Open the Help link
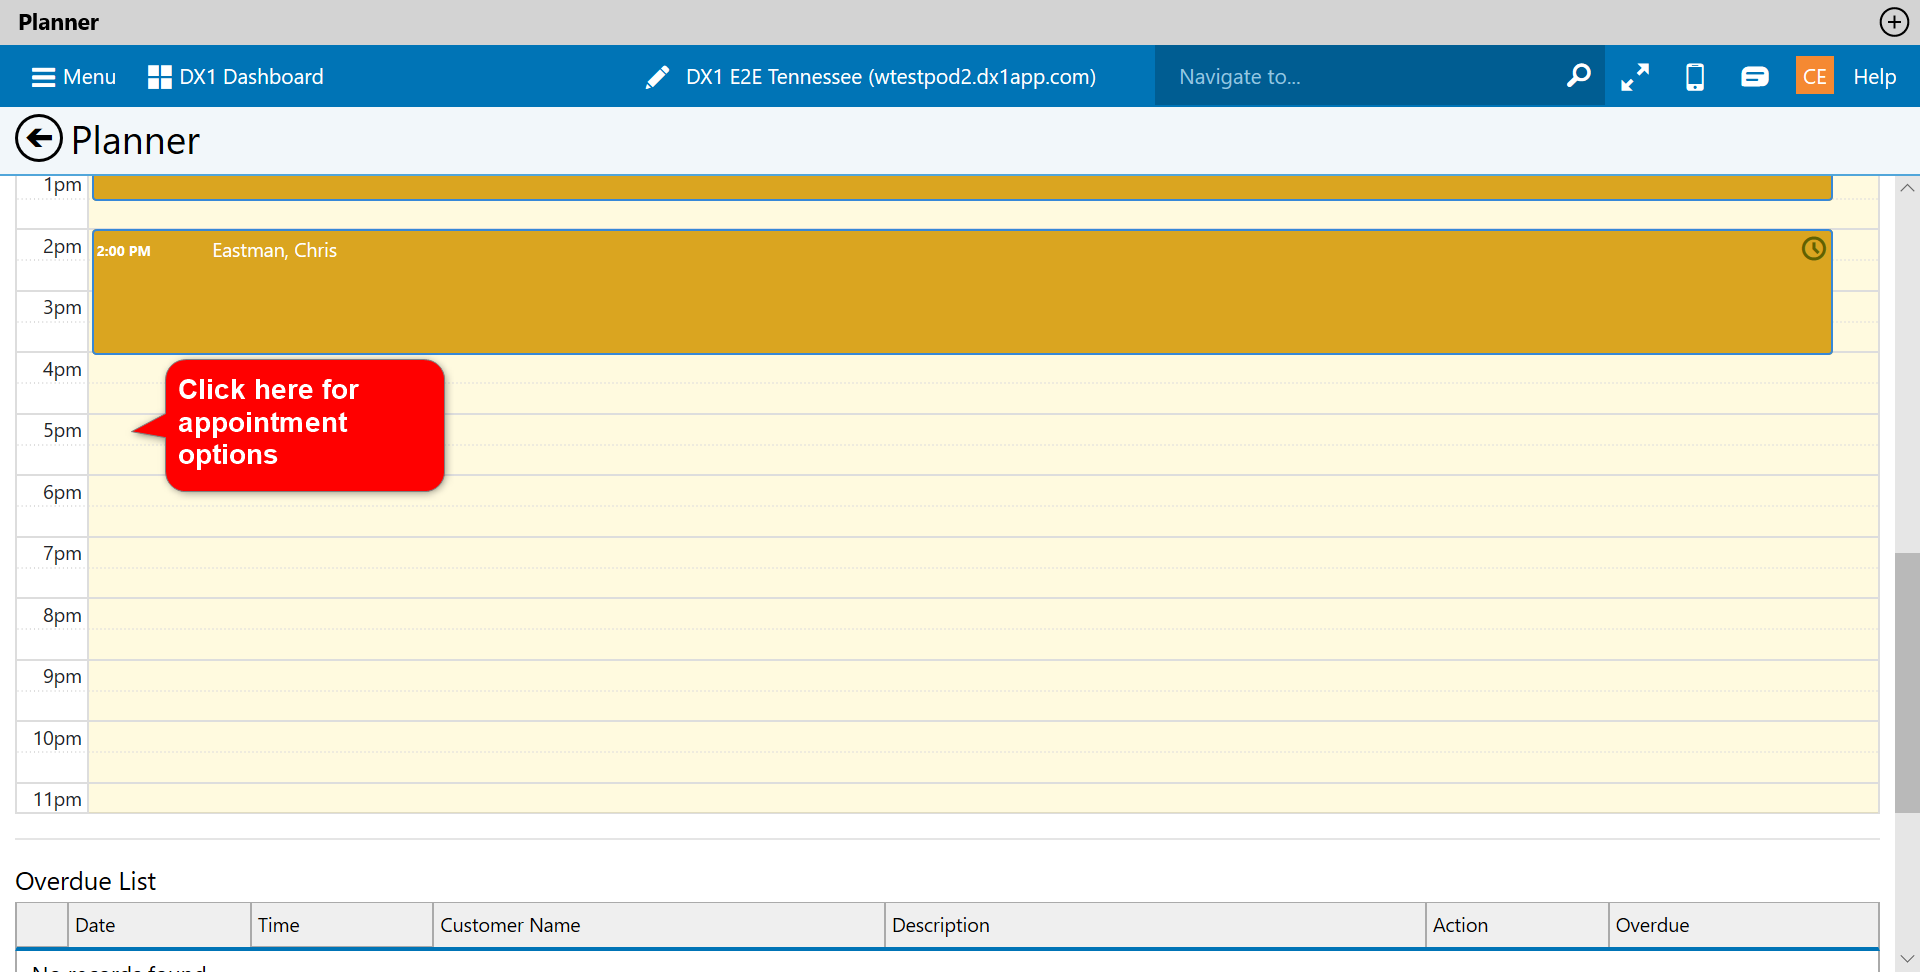1920x972 pixels. pyautogui.click(x=1874, y=77)
